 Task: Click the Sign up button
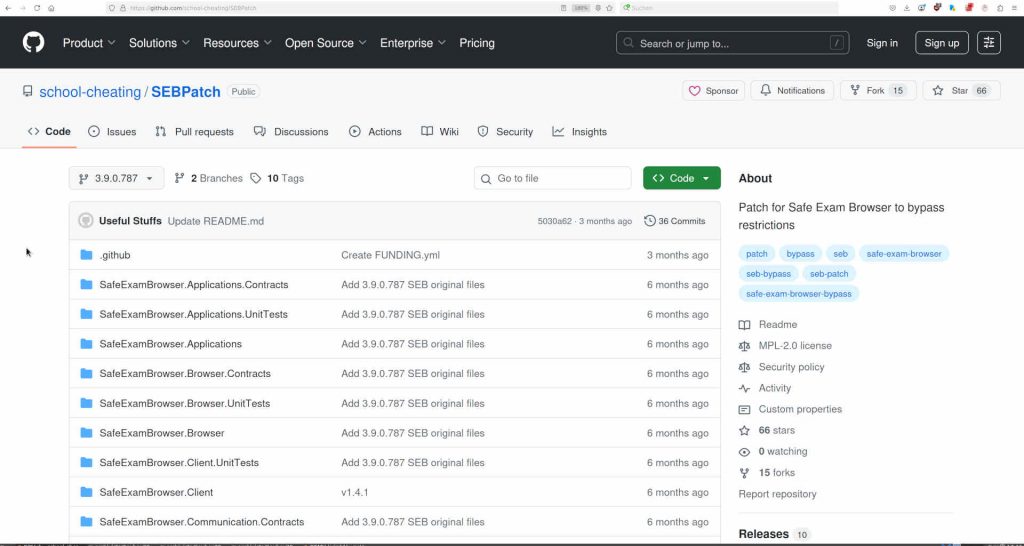pyautogui.click(x=941, y=43)
